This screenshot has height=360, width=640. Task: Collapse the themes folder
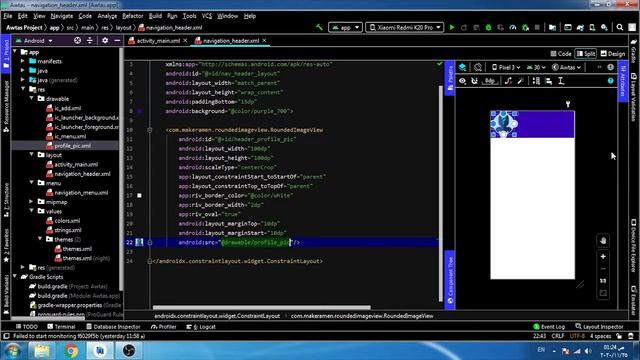[40, 239]
